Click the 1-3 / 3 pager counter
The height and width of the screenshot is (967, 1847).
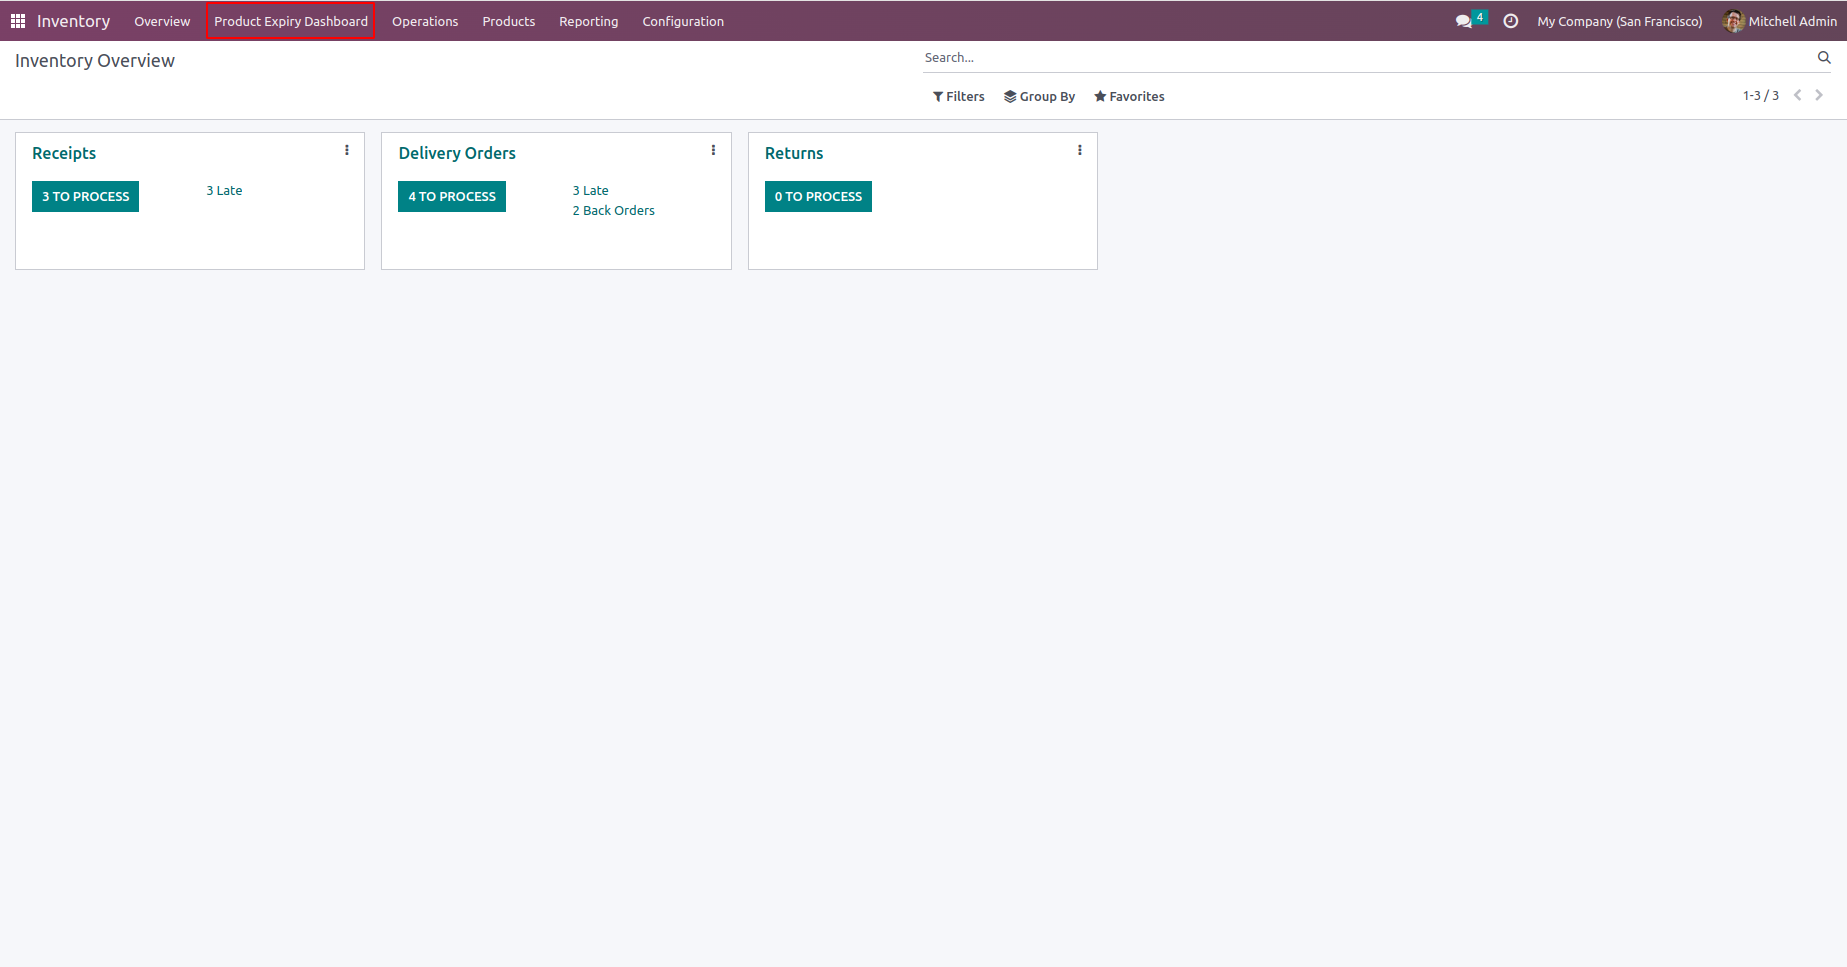tap(1761, 96)
